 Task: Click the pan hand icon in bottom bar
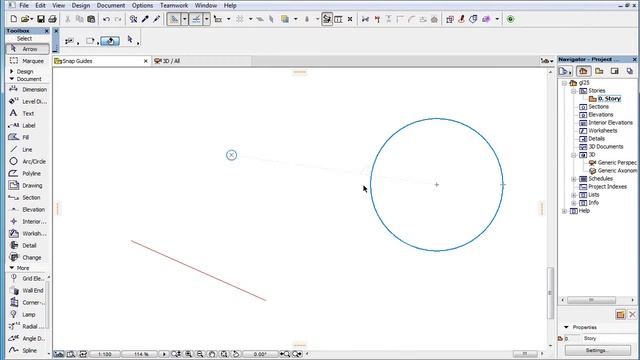212,354
